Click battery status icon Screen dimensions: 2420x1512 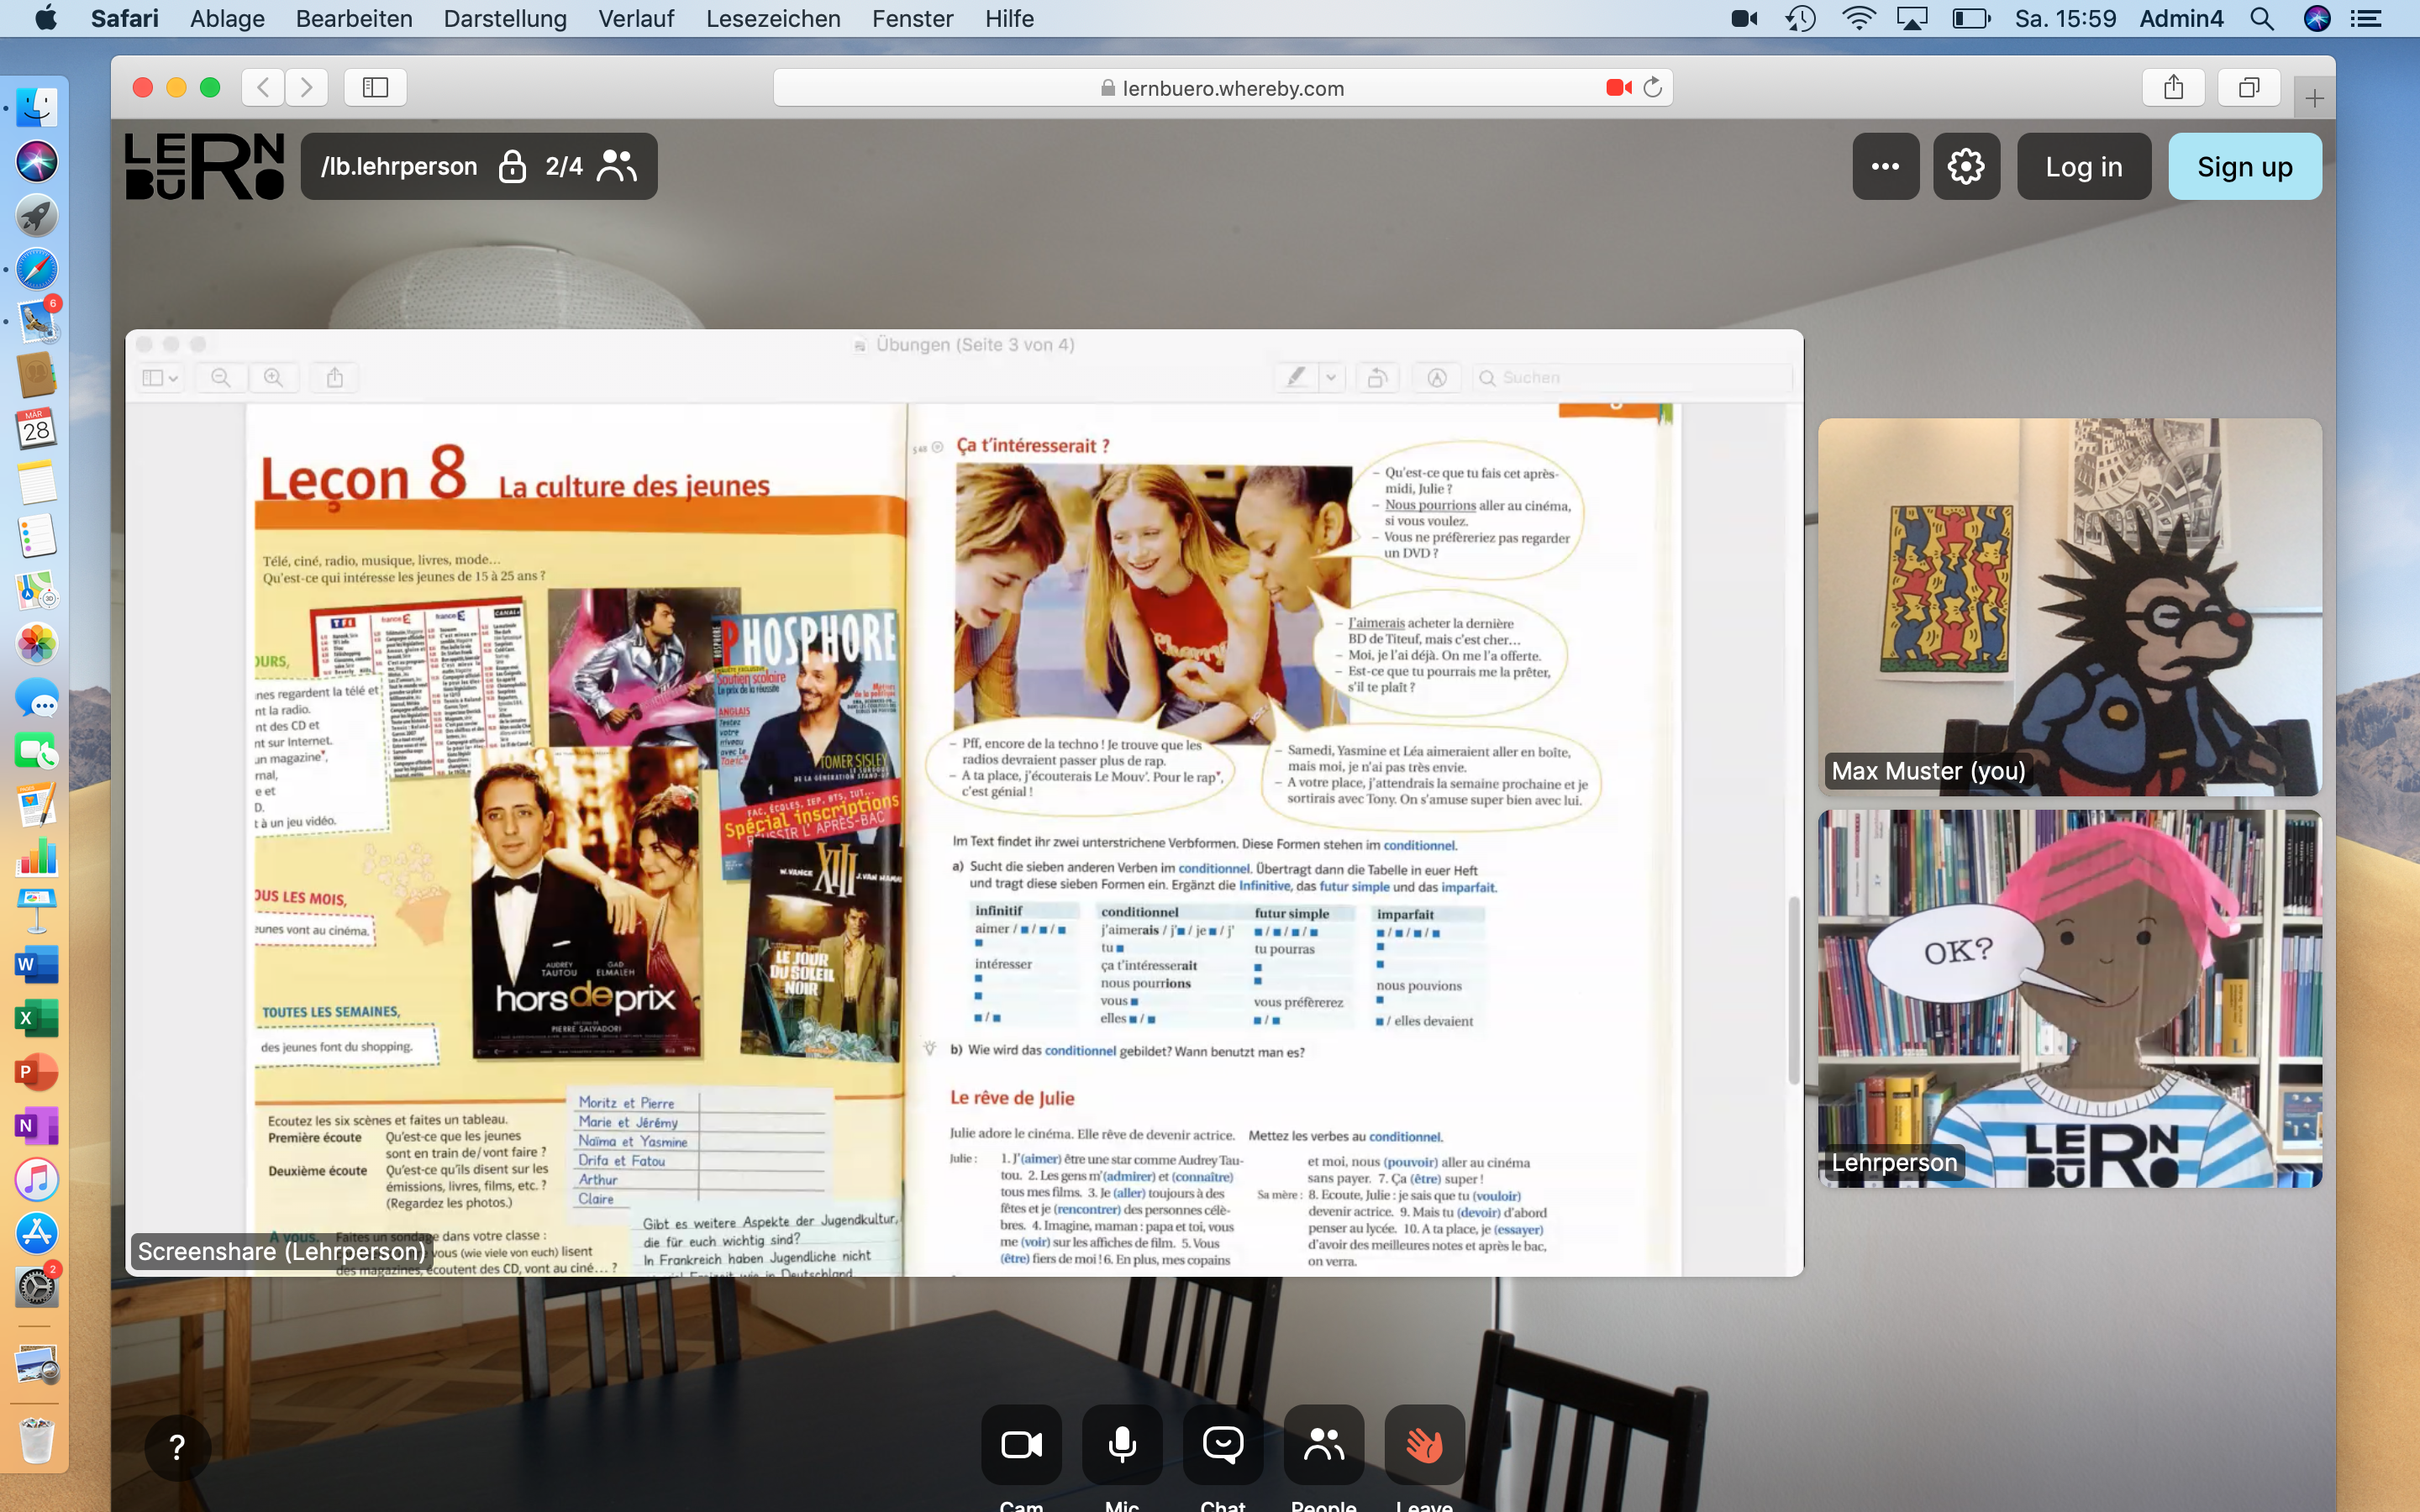pyautogui.click(x=1971, y=18)
